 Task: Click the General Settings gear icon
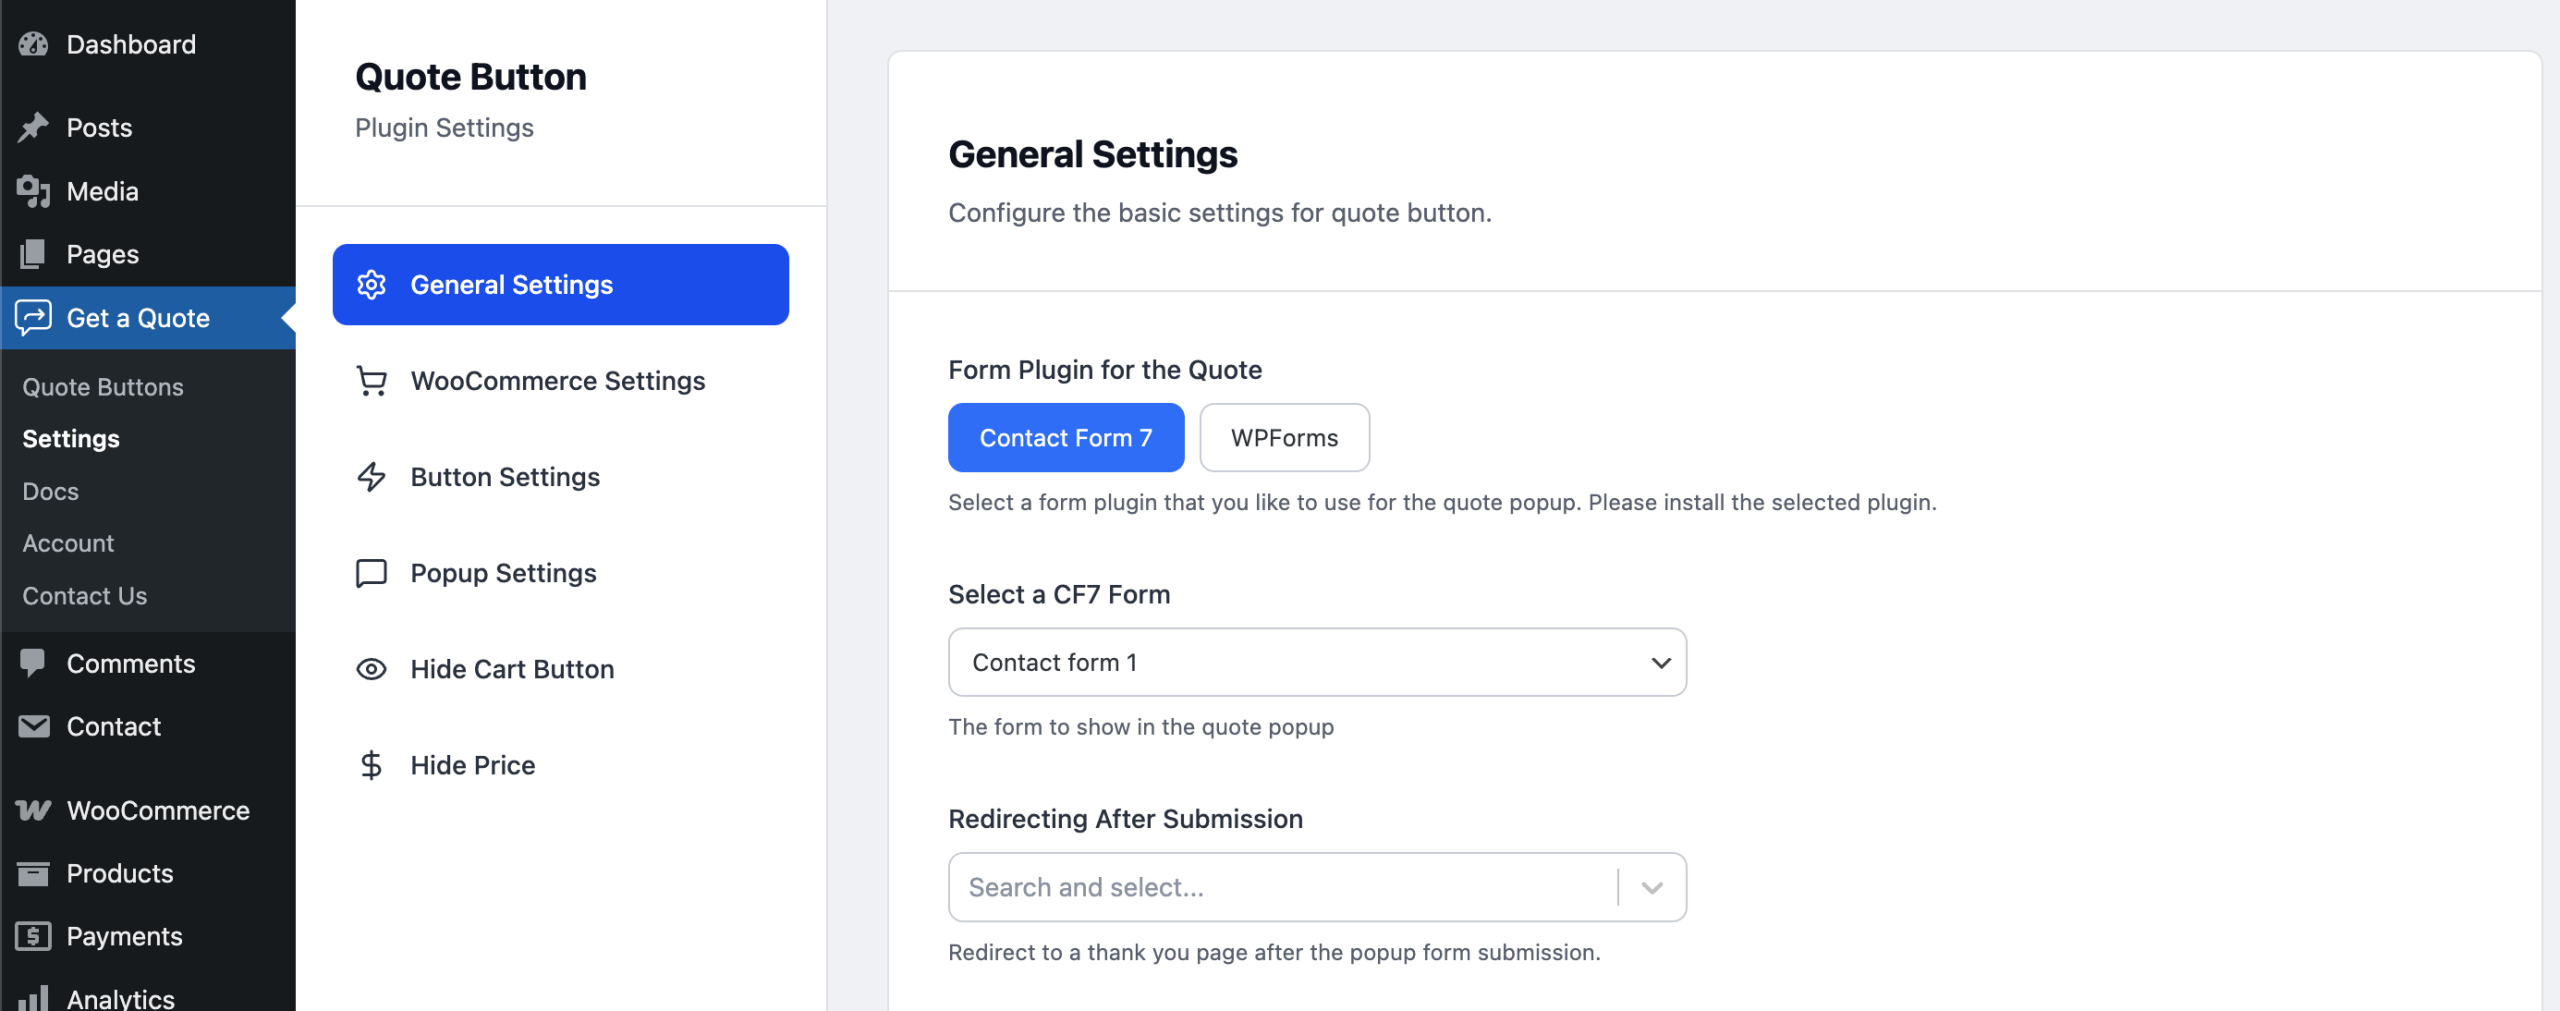[372, 285]
